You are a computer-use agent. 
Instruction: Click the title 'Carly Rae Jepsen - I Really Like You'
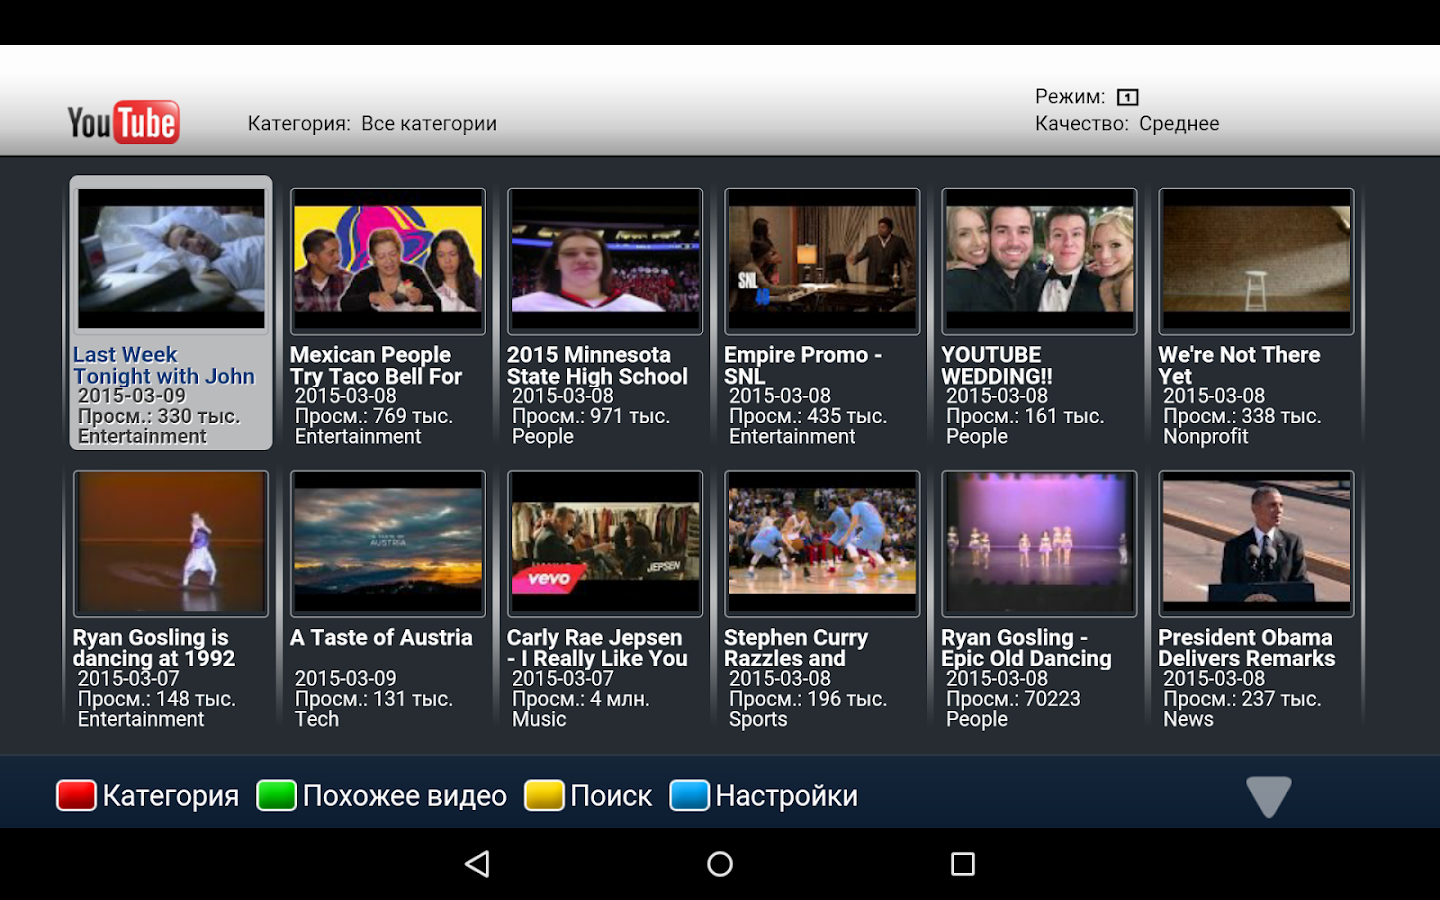597,648
